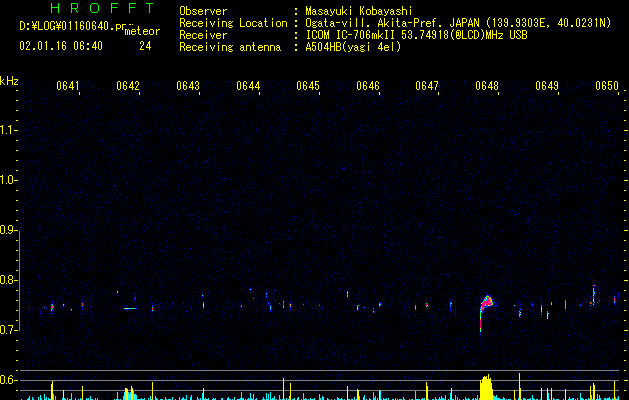This screenshot has width=629, height=400.
Task: Click the 0650 time axis marker
Action: pos(607,86)
